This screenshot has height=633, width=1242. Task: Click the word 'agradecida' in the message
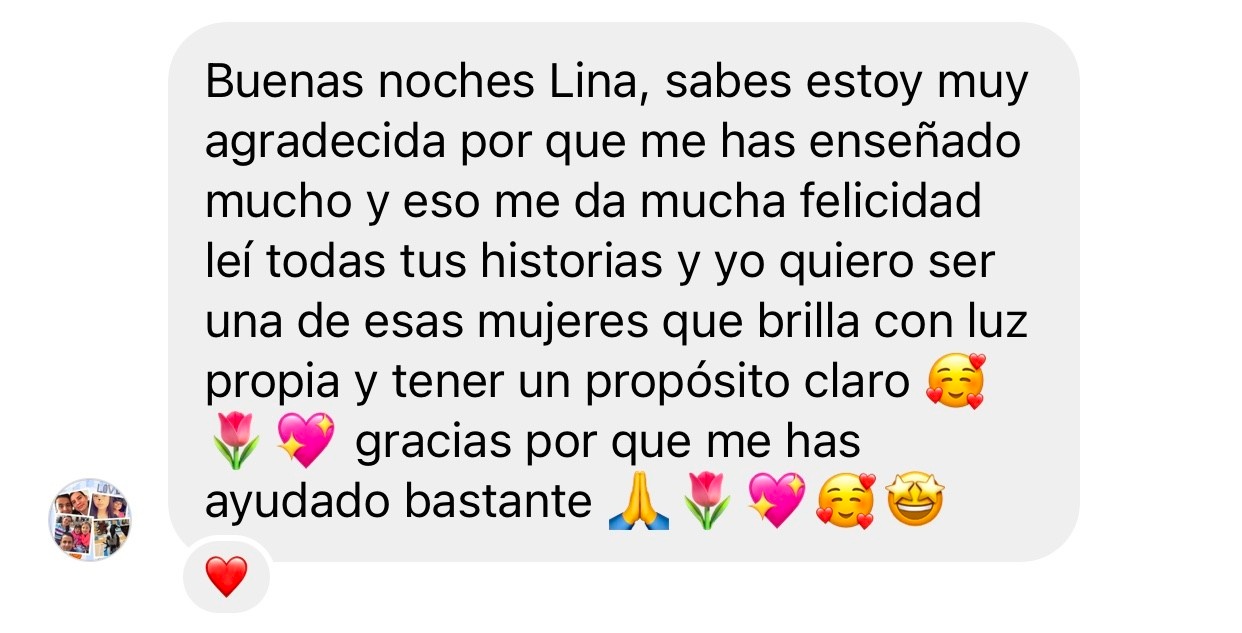(x=325, y=144)
